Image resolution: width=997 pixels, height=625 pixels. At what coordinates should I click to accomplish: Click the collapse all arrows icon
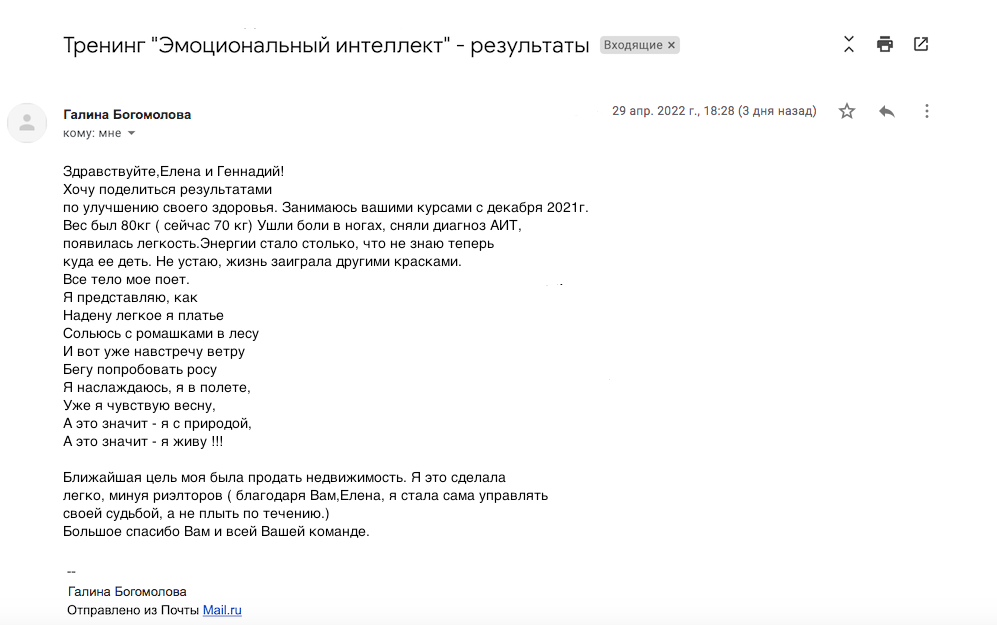coord(849,45)
